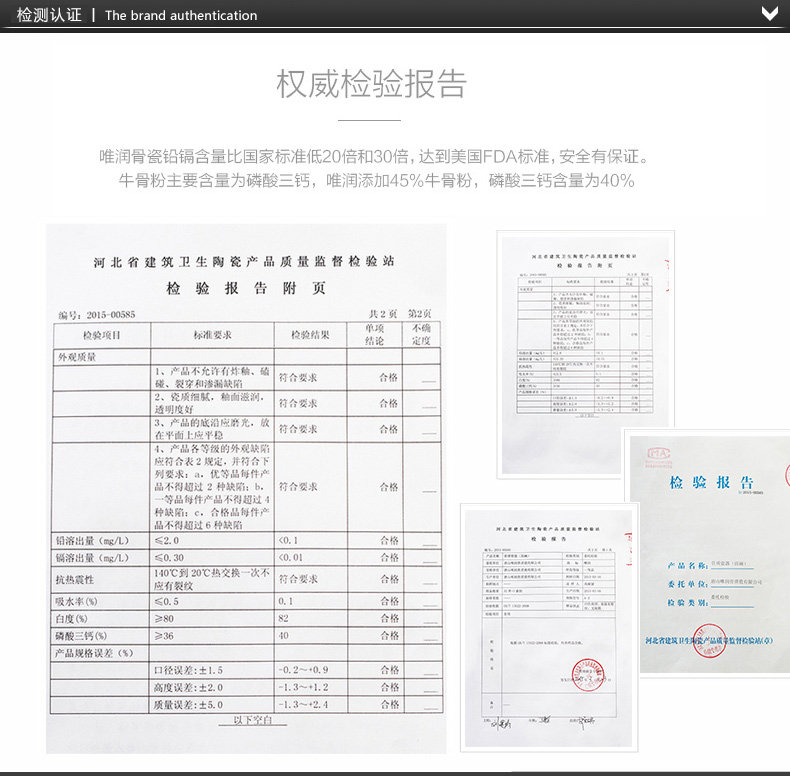Click requirement 2 about 瓷质细腻 釉面滋润

pos(210,403)
